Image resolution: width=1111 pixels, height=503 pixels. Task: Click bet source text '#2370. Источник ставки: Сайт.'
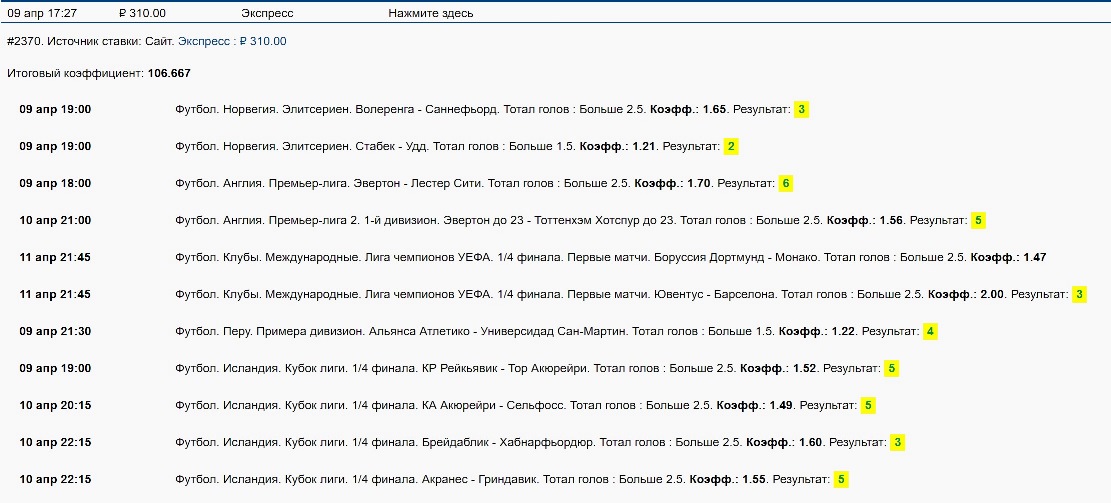click(91, 42)
